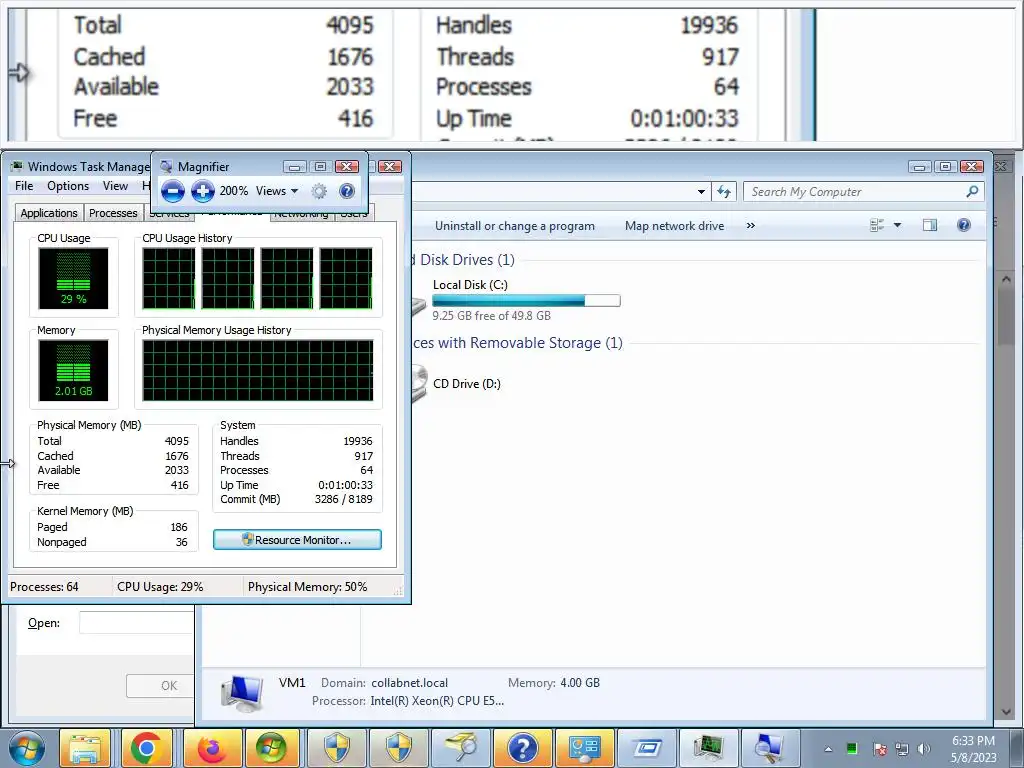Click the OK button in Run dialog
This screenshot has height=768, width=1024.
point(161,686)
